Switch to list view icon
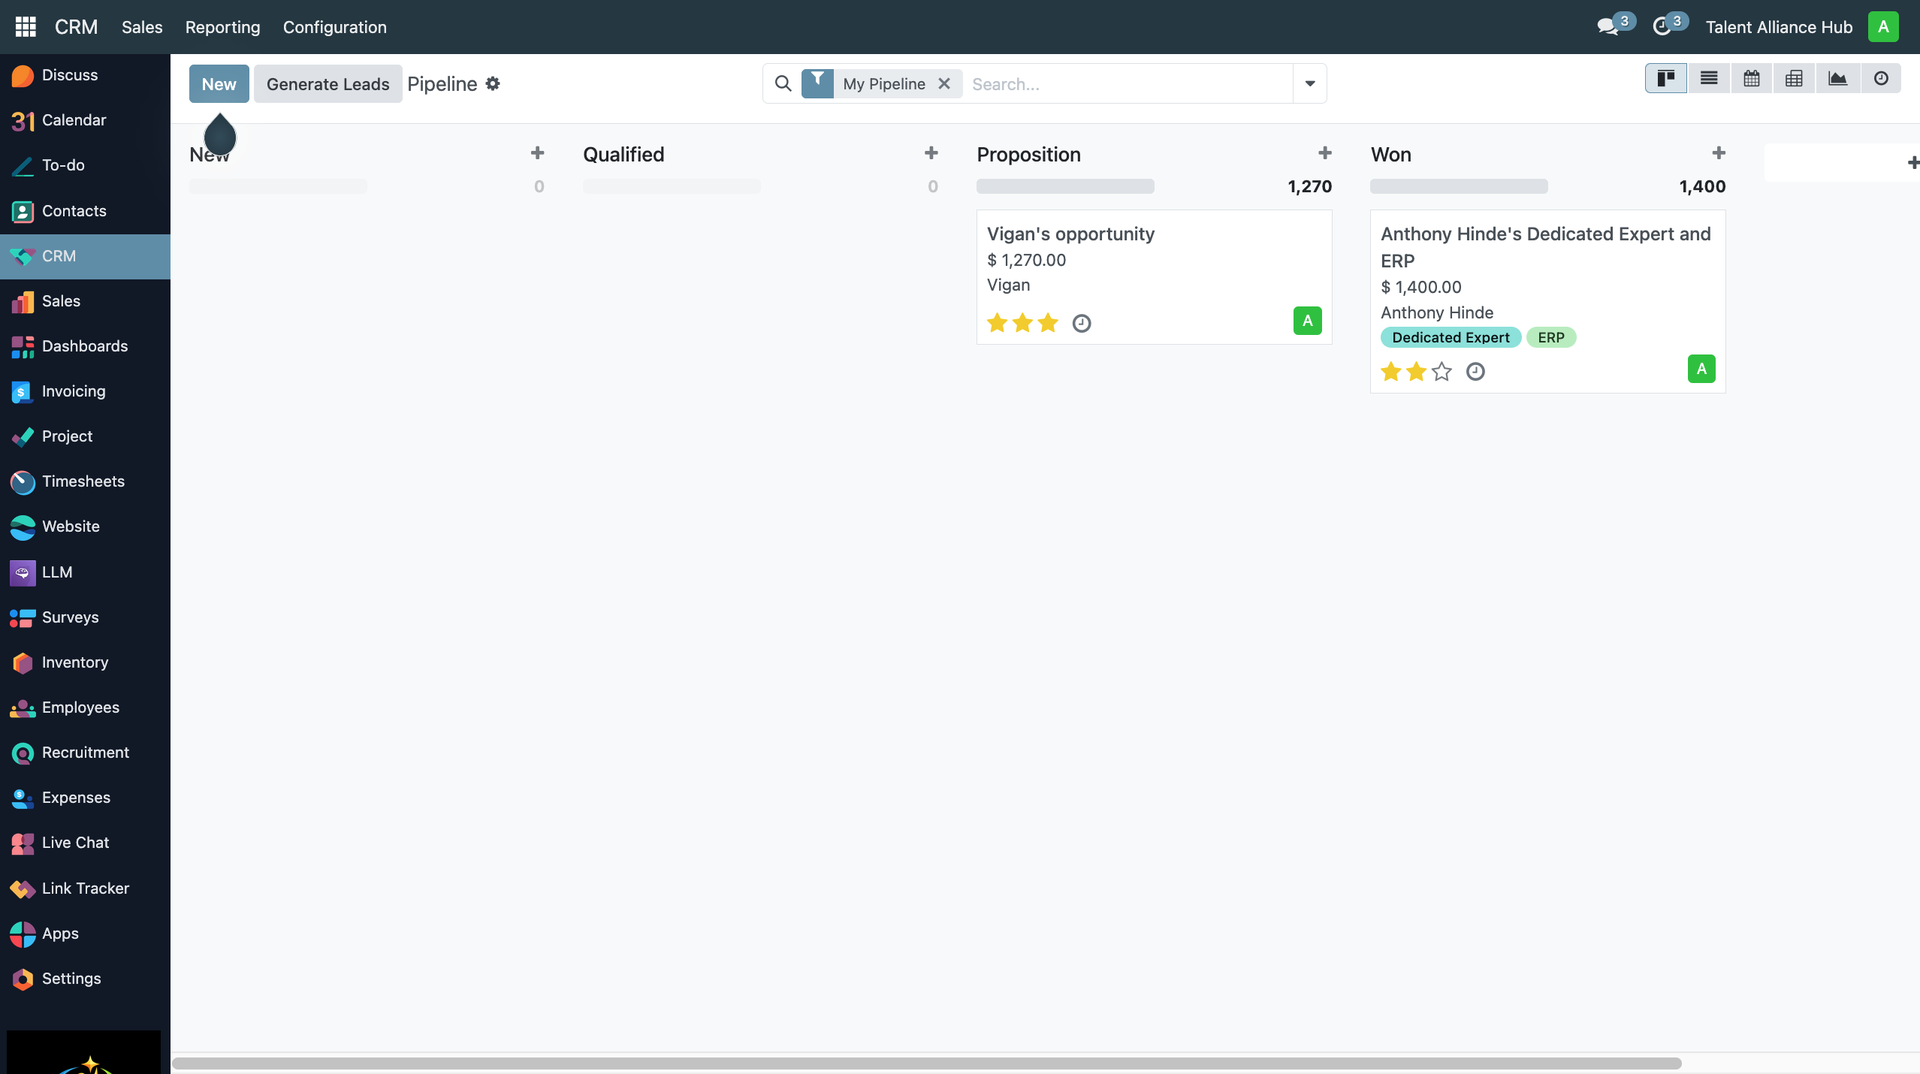Screen dimensions: 1920x1074 click(1709, 79)
